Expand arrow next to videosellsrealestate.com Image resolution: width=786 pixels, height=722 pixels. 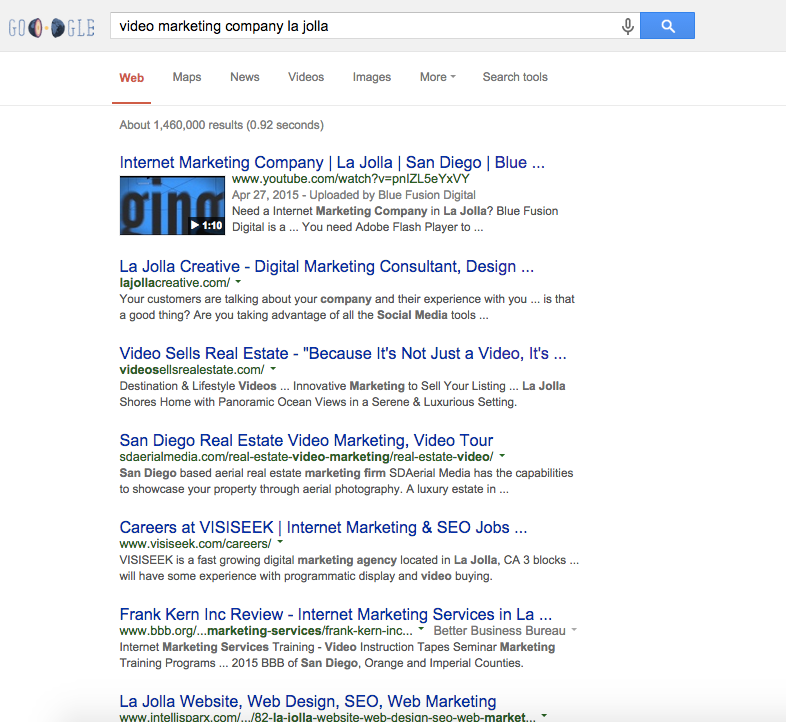(273, 369)
